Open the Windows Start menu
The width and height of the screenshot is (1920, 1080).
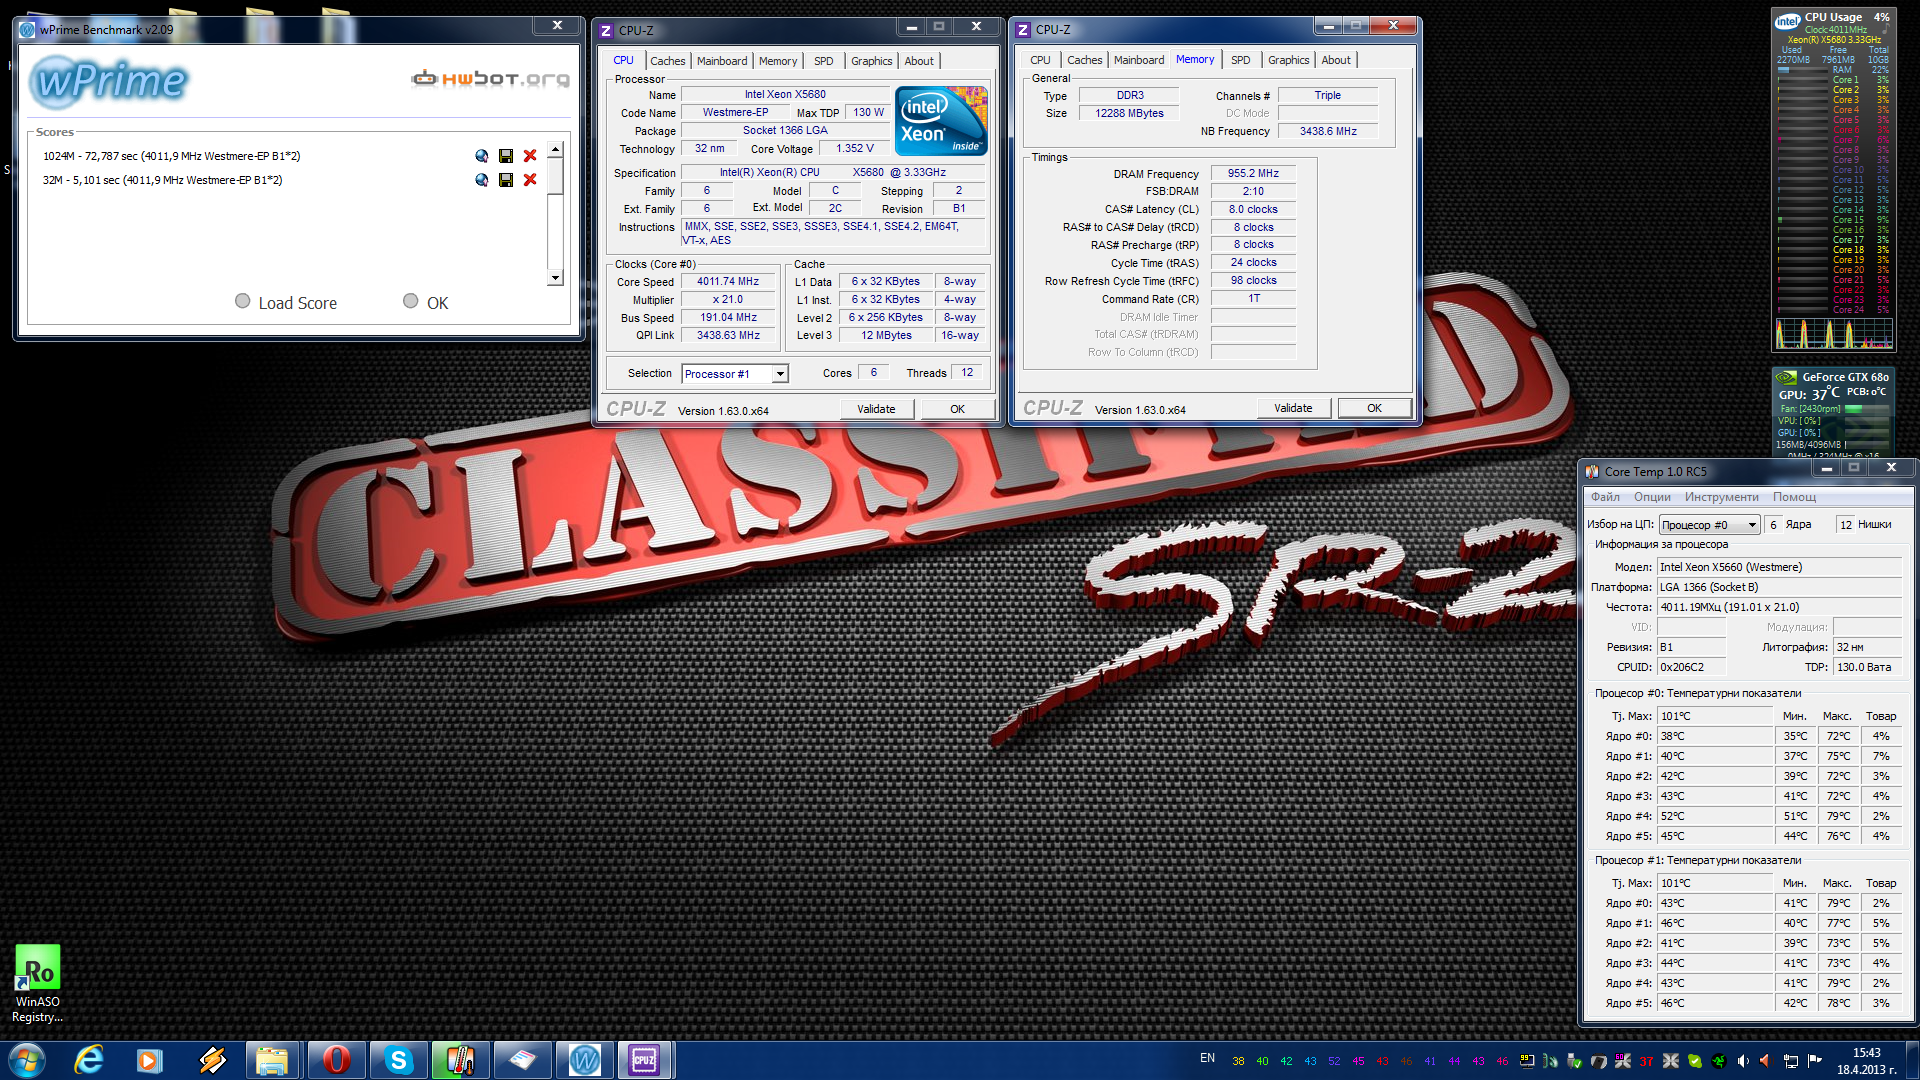pos(27,1059)
